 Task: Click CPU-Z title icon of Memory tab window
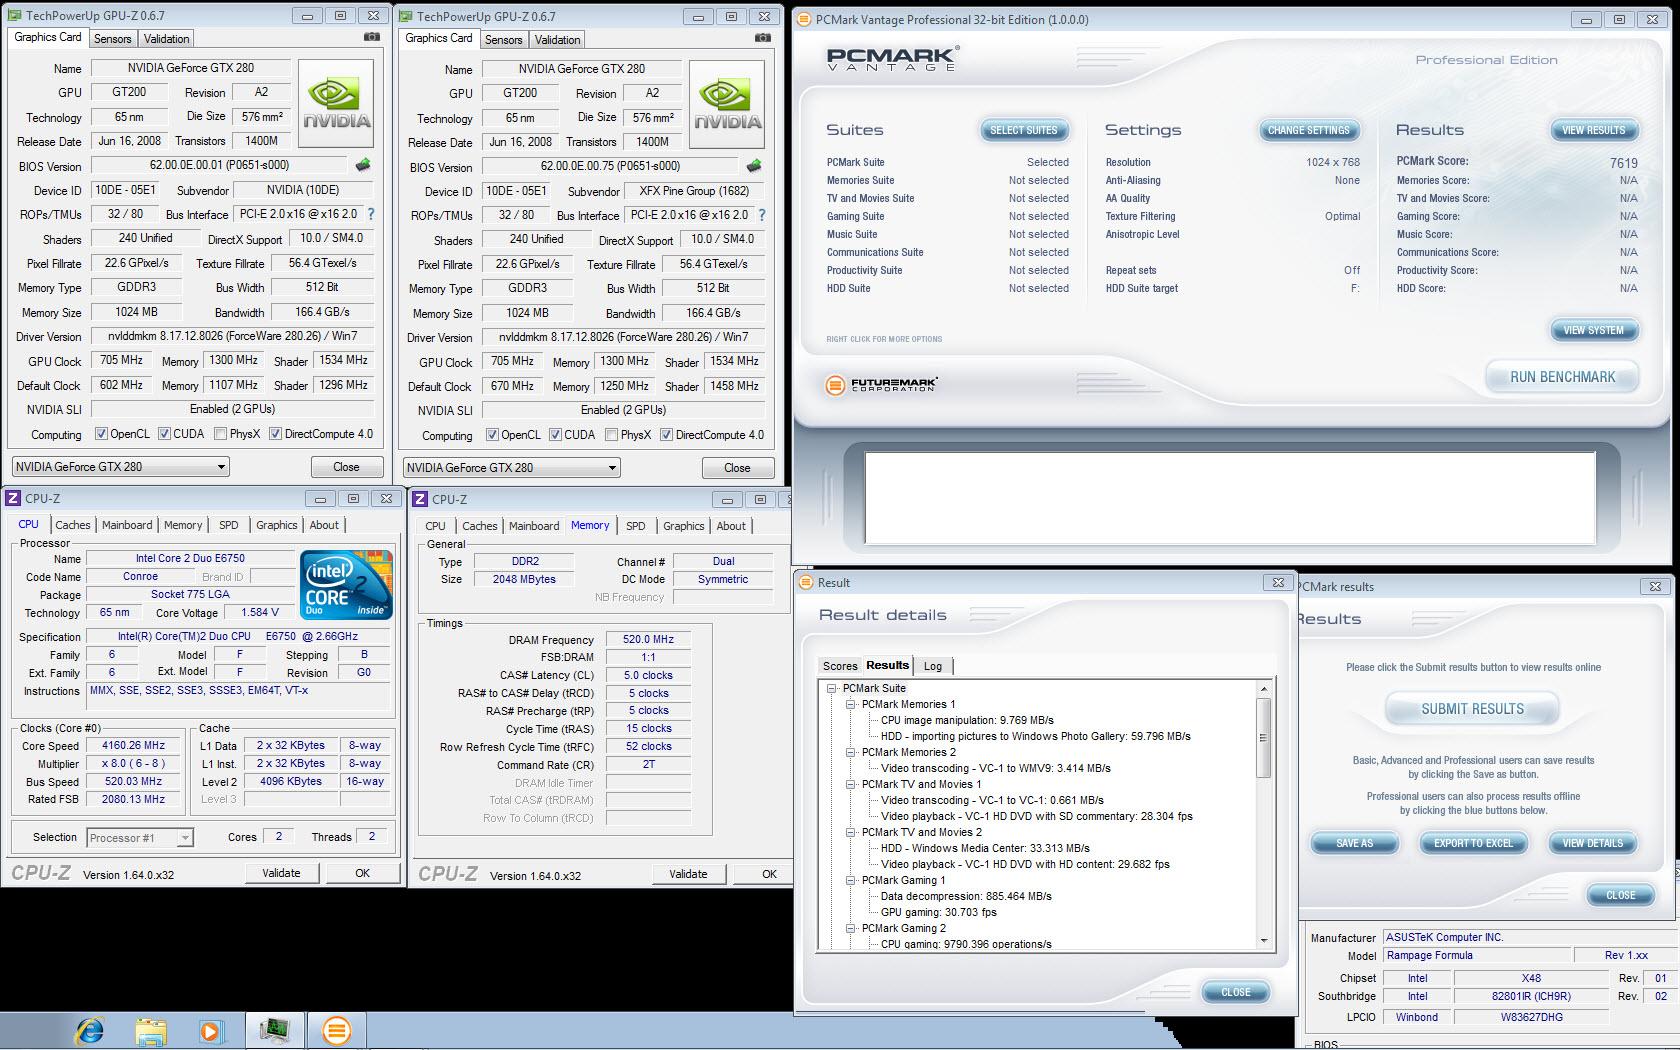[x=420, y=499]
